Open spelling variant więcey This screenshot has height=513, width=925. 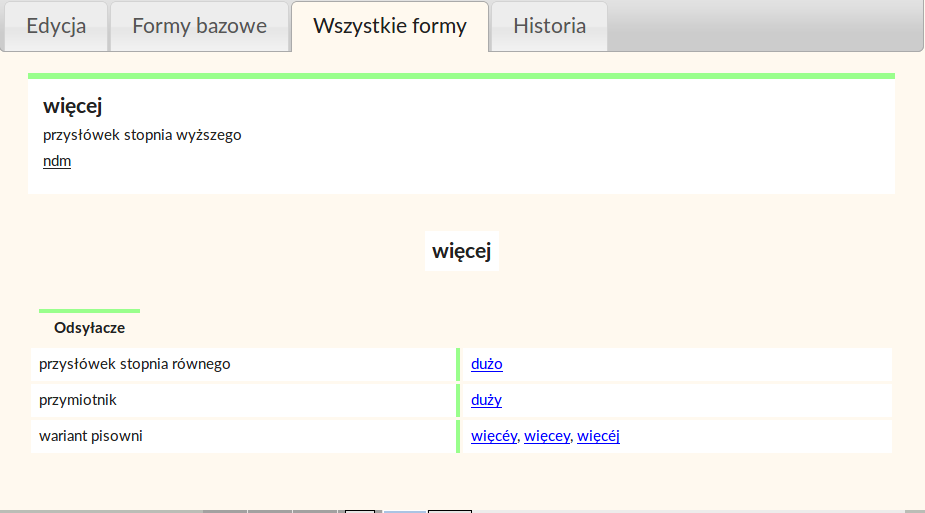[547, 436]
